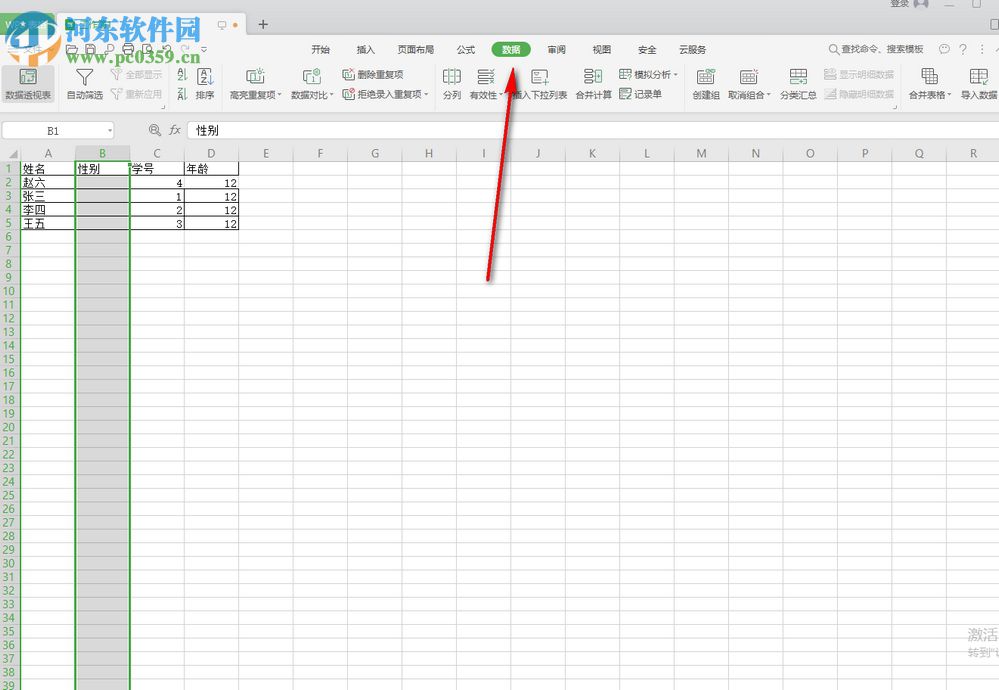Open 合并表格 merge tables dropdown
This screenshot has height=690, width=999.
coord(930,83)
